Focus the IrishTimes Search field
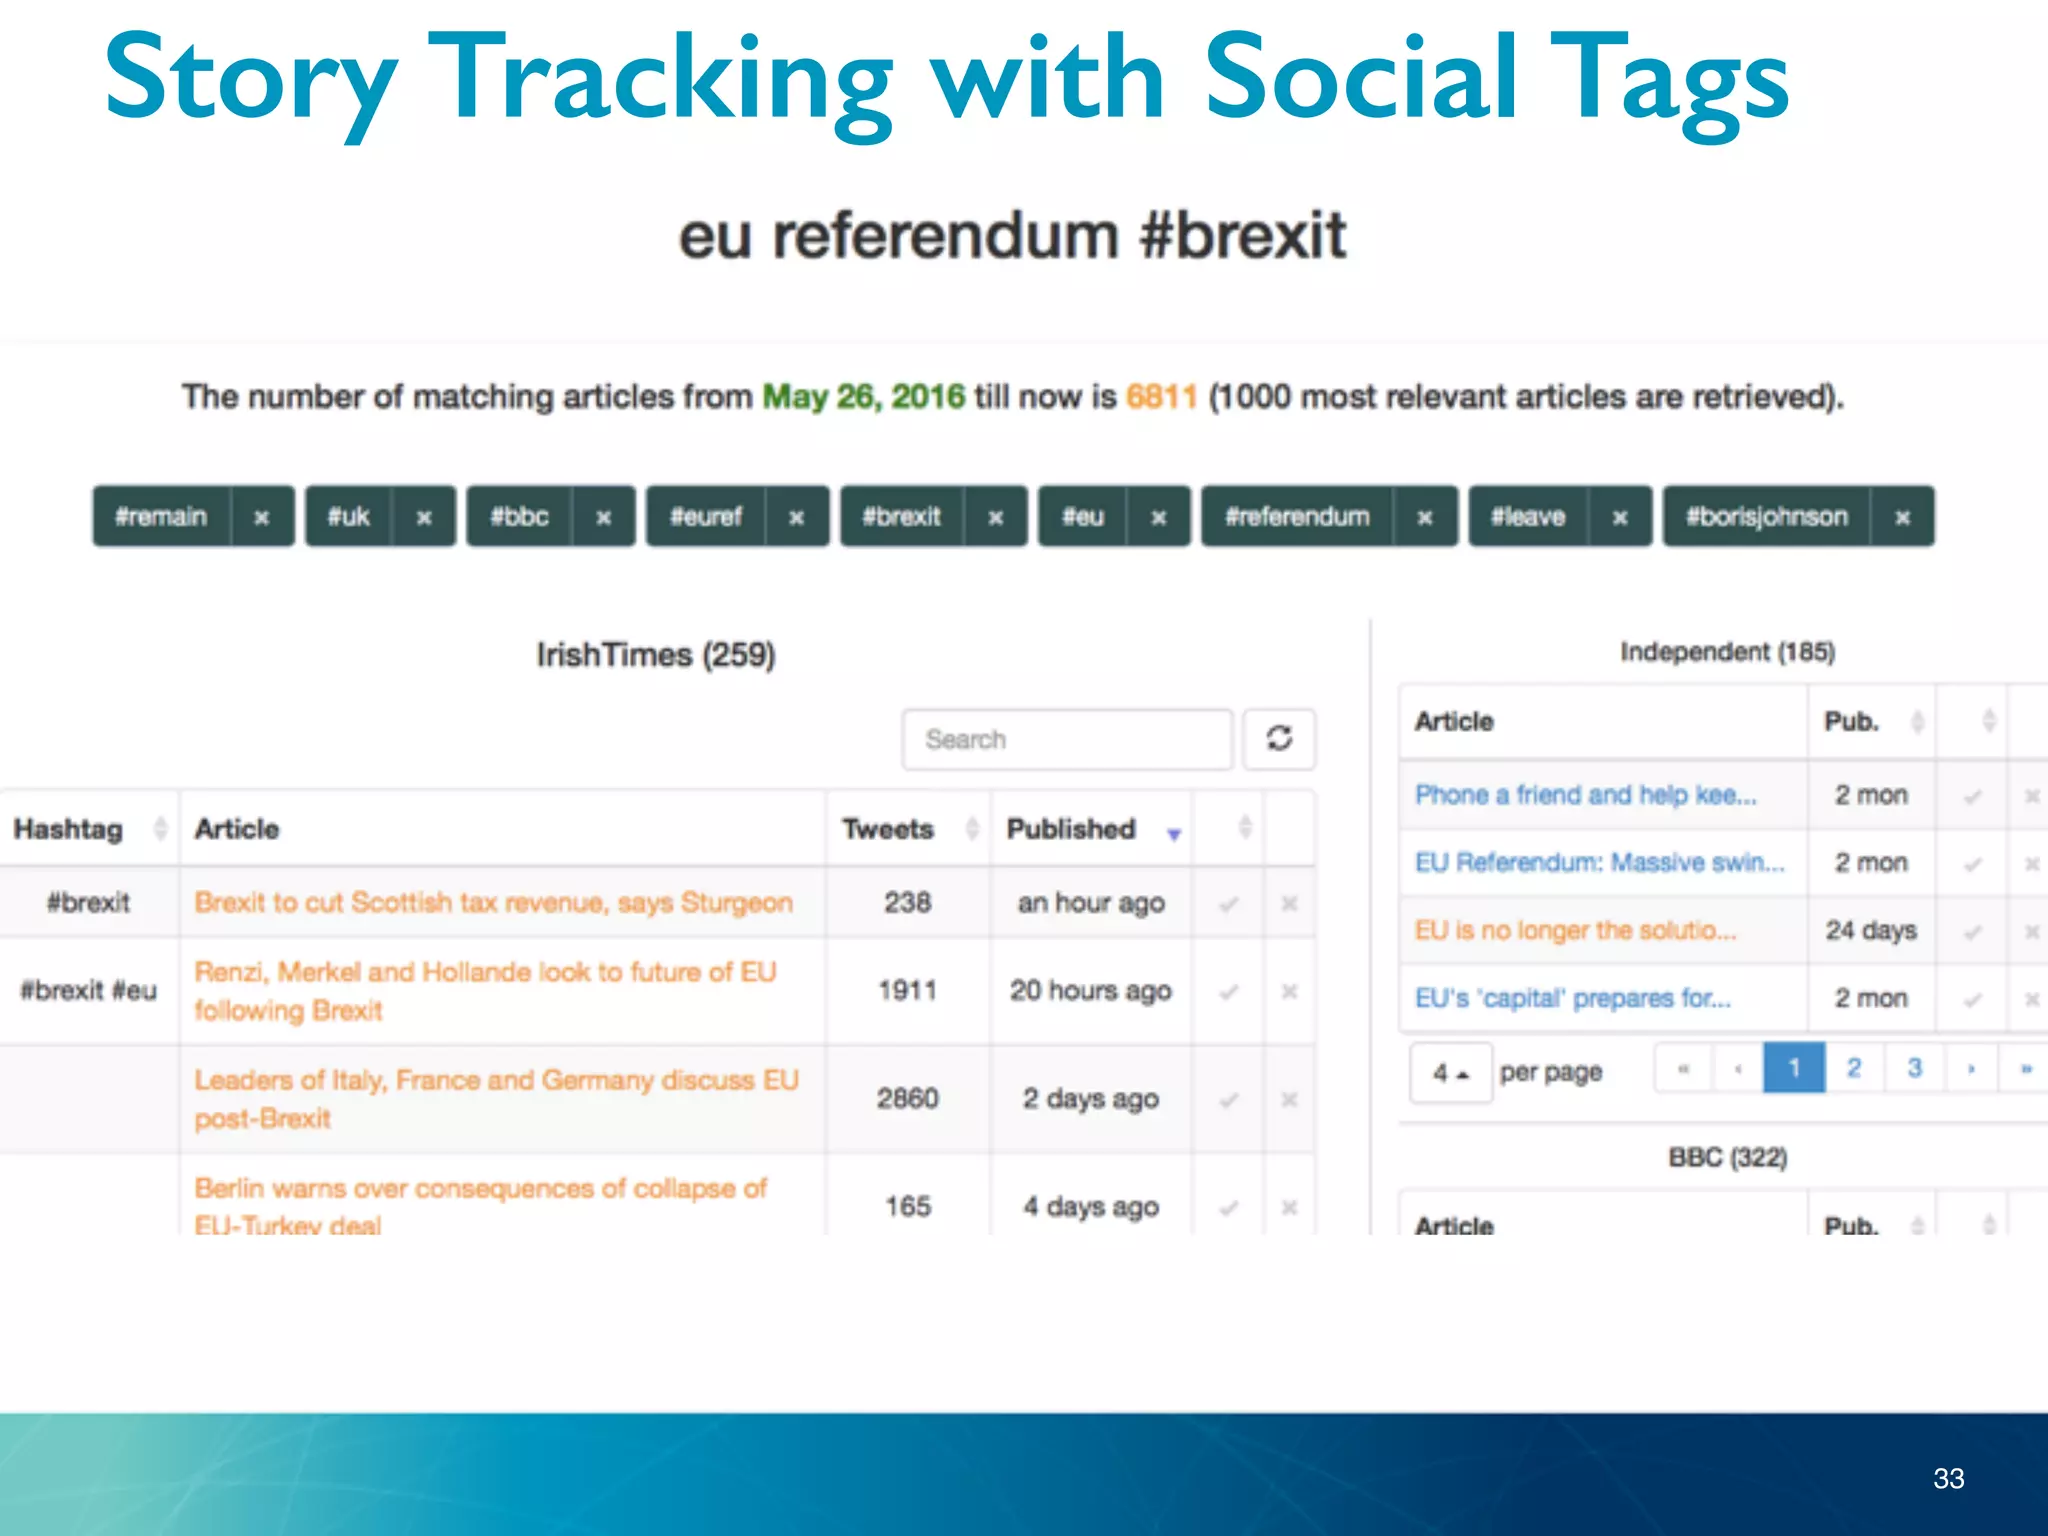Image resolution: width=2048 pixels, height=1536 pixels. (x=1067, y=739)
